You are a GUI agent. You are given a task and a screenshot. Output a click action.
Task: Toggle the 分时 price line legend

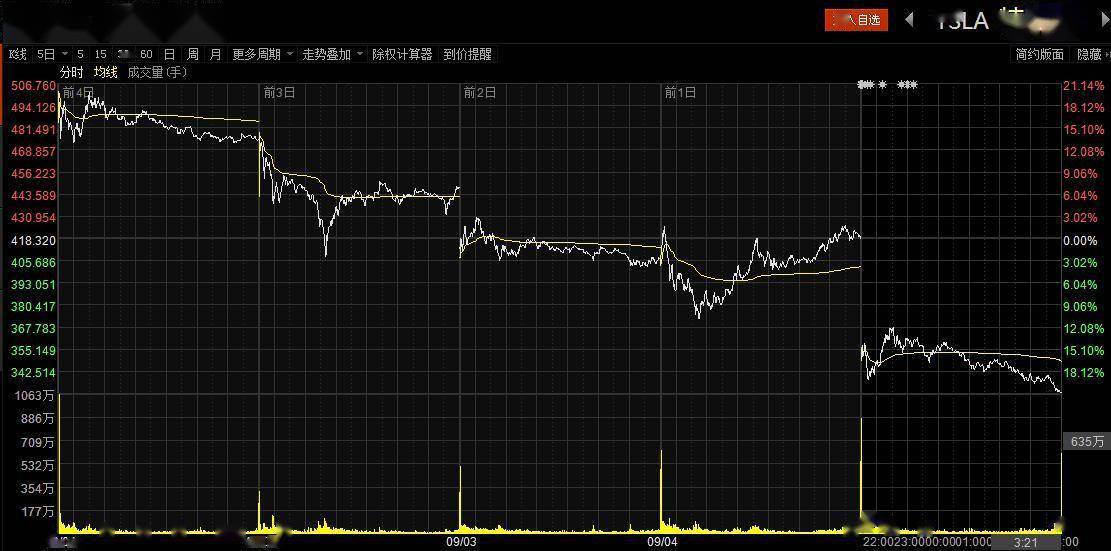[x=71, y=72]
